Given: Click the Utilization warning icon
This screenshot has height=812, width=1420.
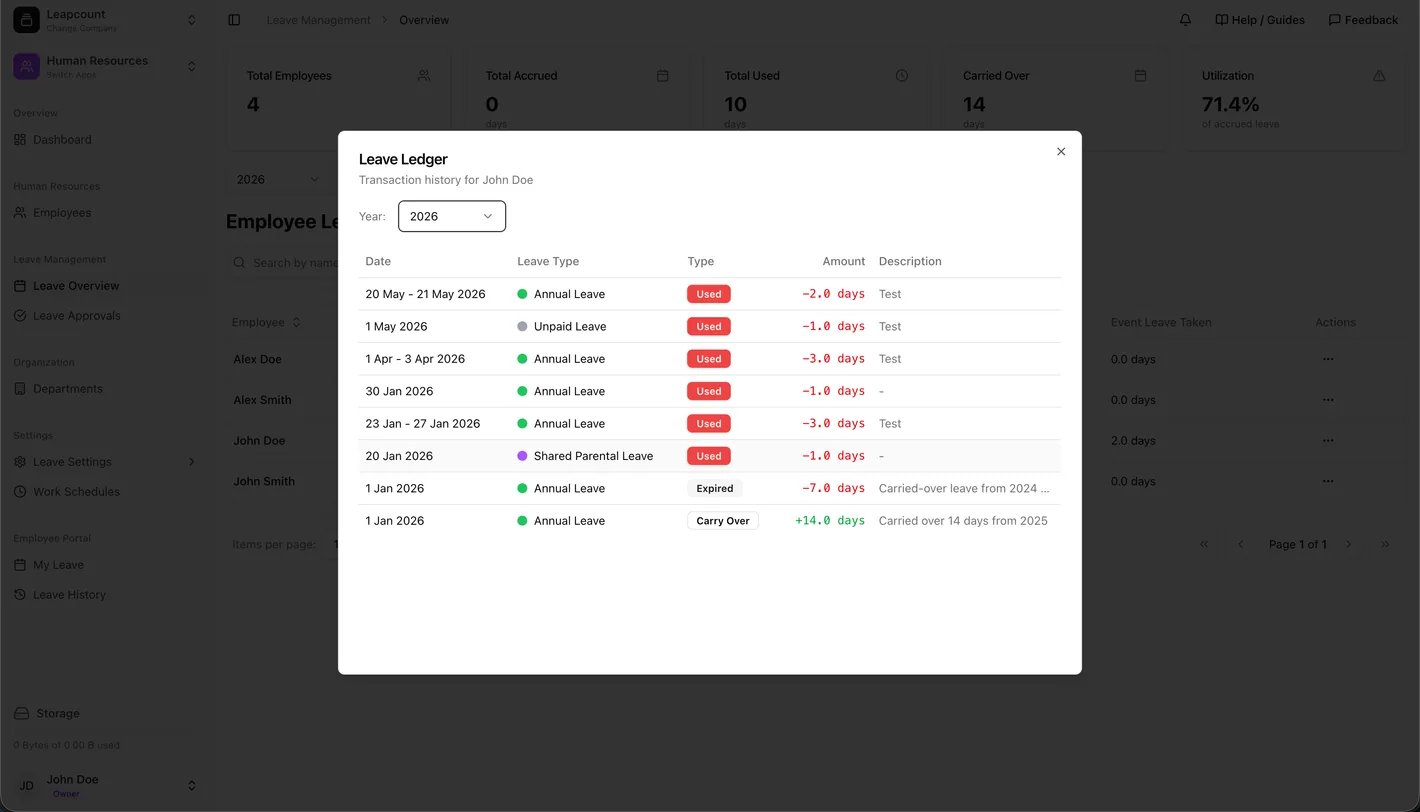Looking at the screenshot, I should tap(1379, 76).
